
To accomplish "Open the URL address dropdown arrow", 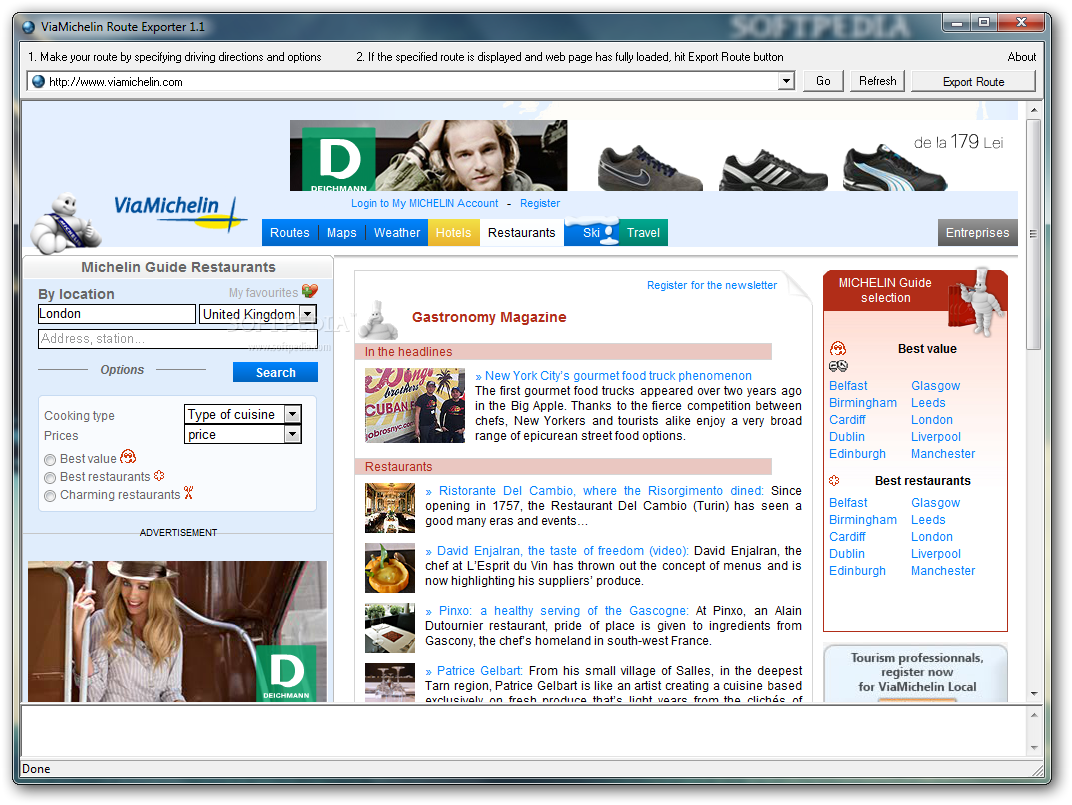I will (x=786, y=81).
